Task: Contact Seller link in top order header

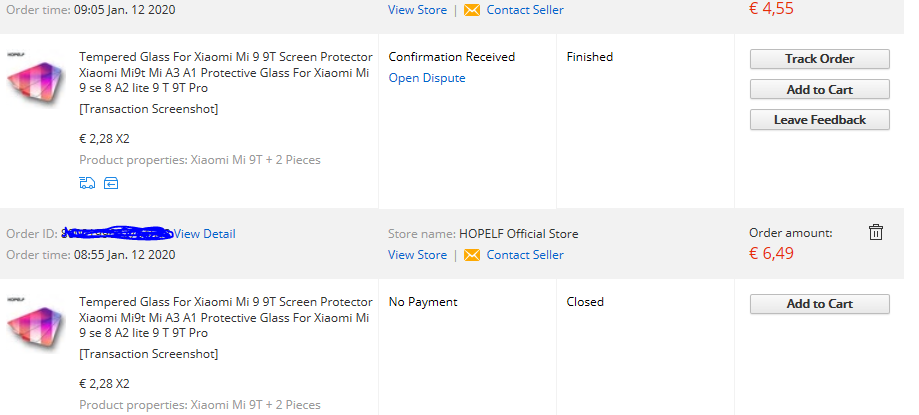Action: [525, 10]
